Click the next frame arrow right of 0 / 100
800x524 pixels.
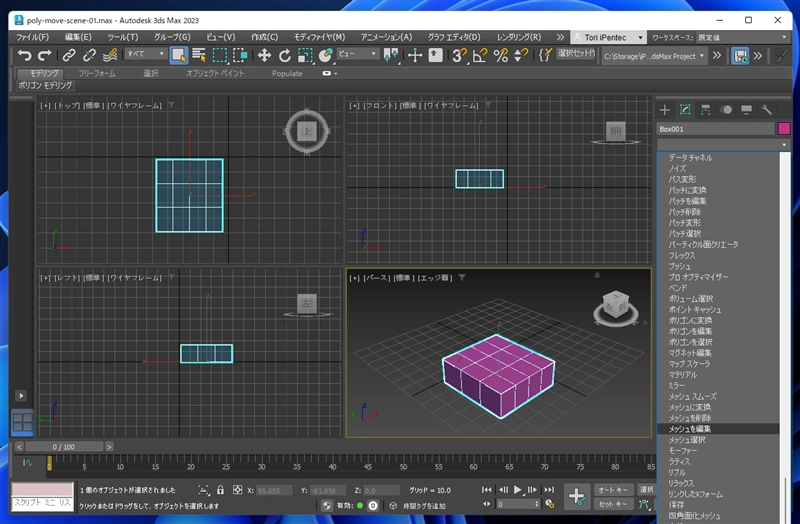[109, 447]
